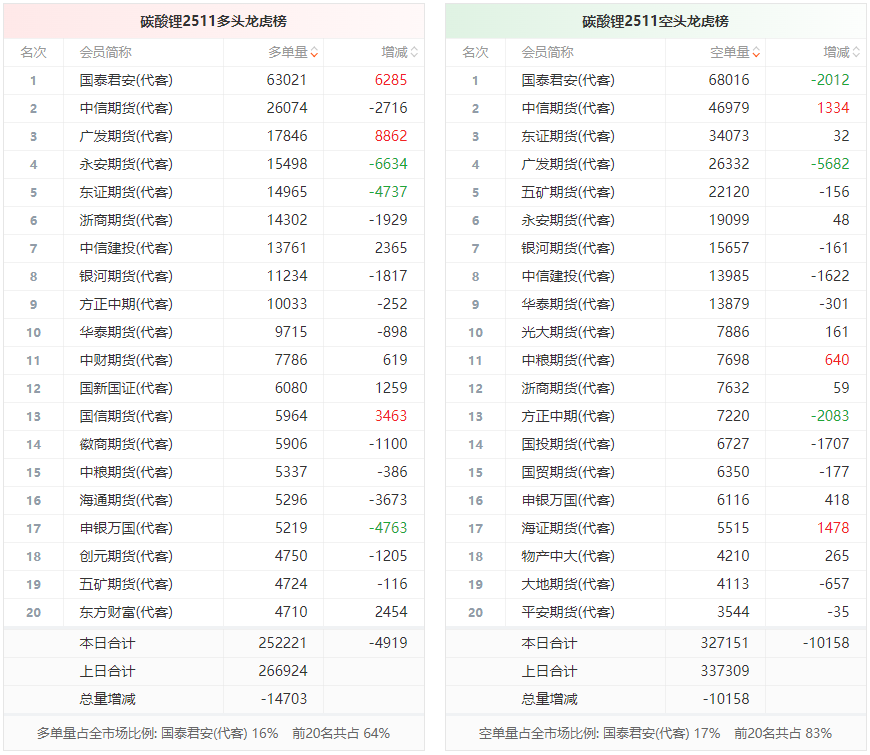Select 东证期货(代客) in short table
The height and width of the screenshot is (755, 870).
point(568,136)
